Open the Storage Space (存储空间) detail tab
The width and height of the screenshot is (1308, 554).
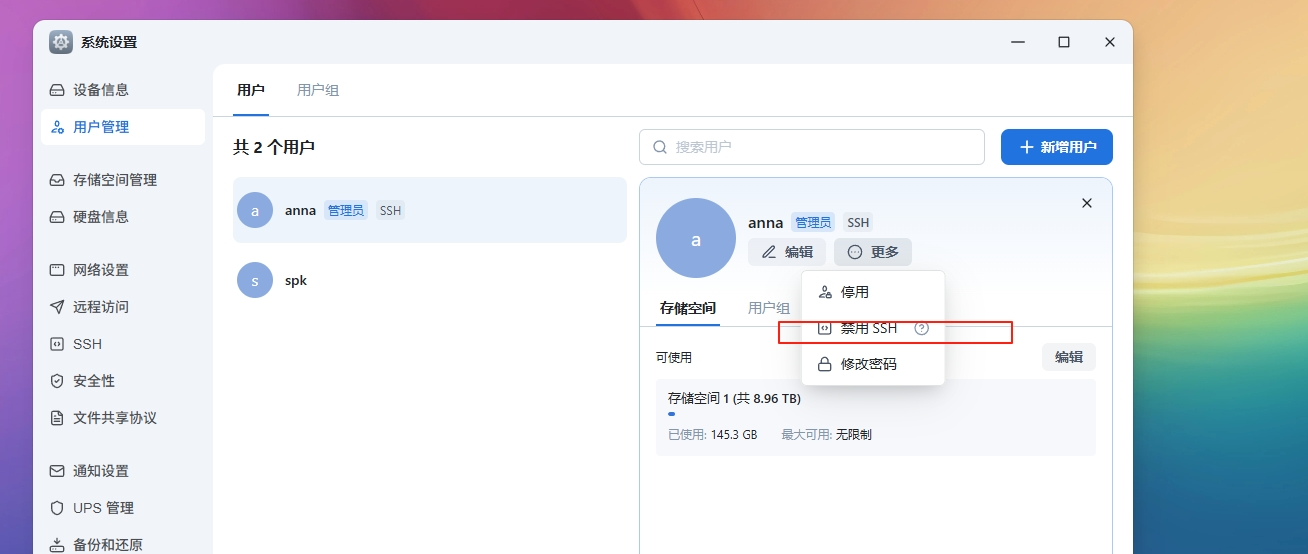pos(688,308)
